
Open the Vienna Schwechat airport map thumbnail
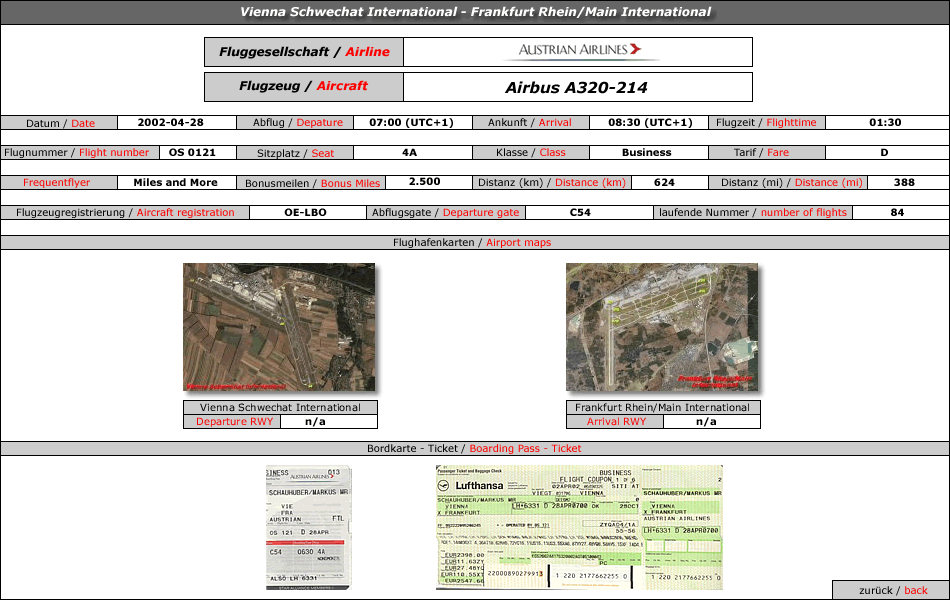click(279, 327)
